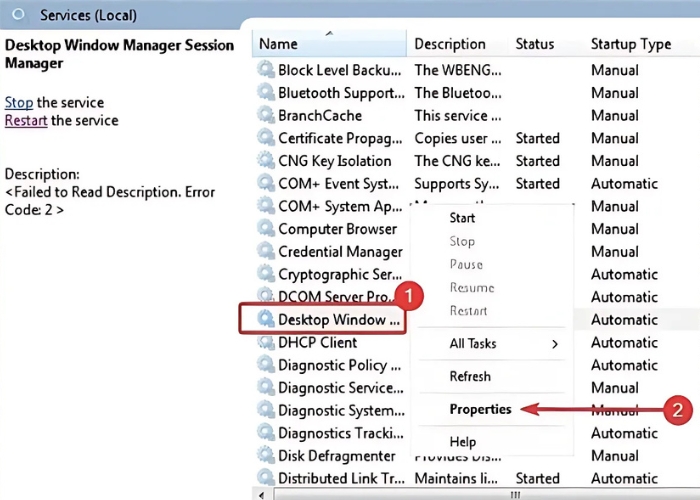Viewport: 700px width, 500px height.
Task: Open Properties from the context menu
Action: click(480, 409)
